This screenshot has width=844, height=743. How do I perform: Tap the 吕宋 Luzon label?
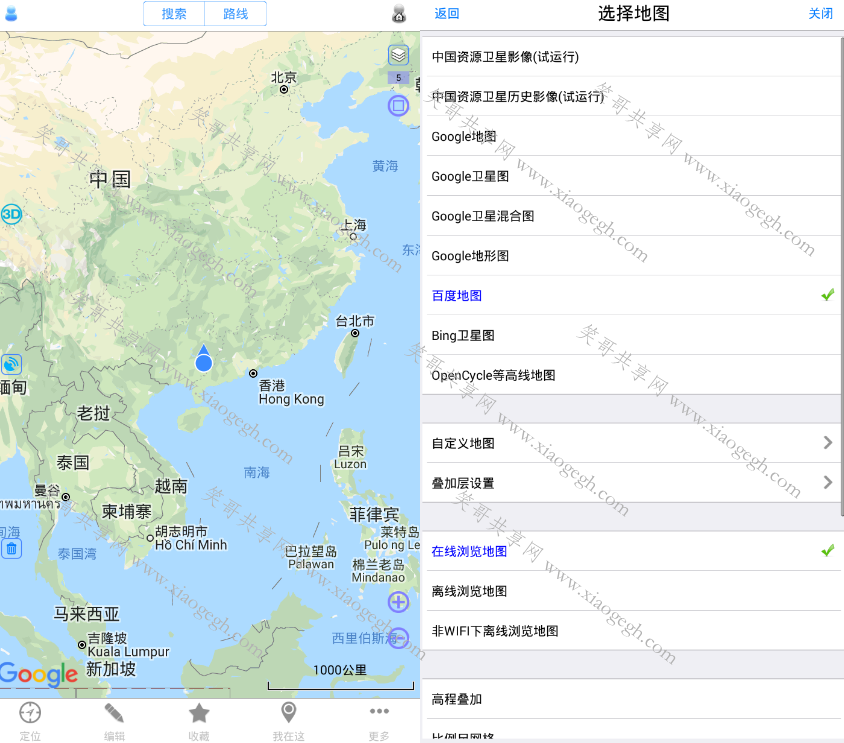(350, 457)
